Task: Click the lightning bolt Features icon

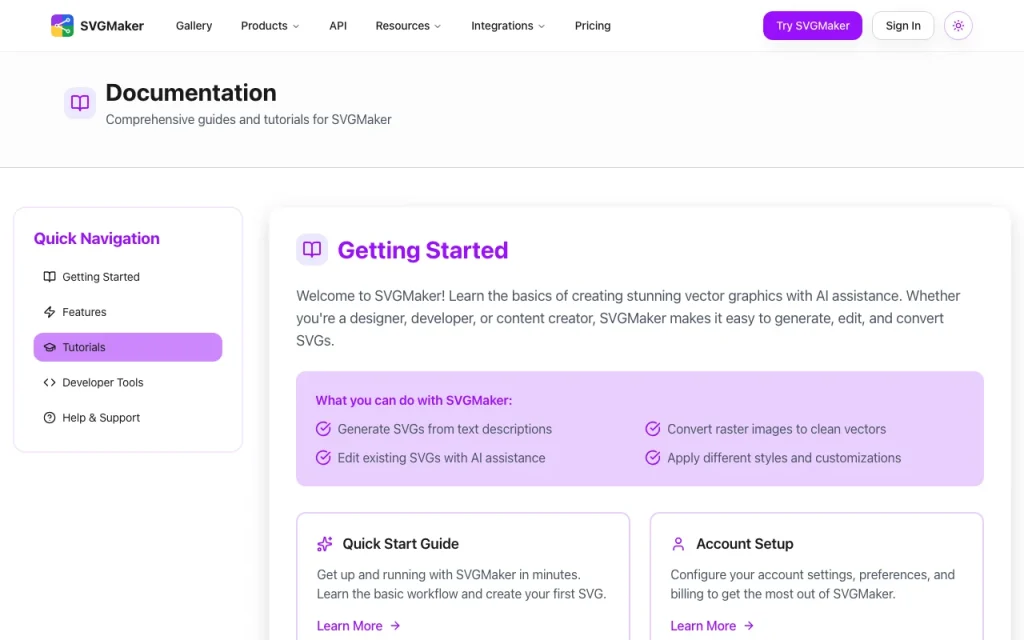Action: [x=50, y=312]
